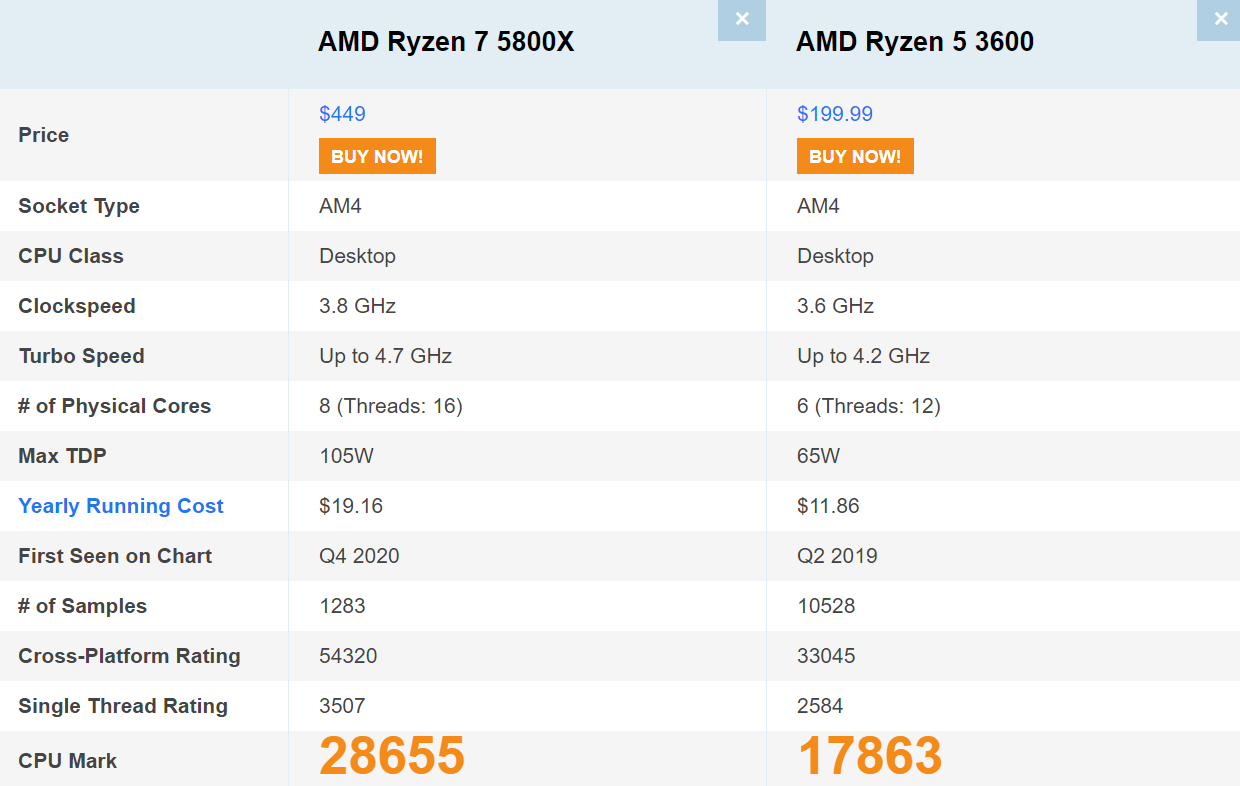
Task: Click BUY NOW under the $199.99 price
Action: click(x=855, y=156)
